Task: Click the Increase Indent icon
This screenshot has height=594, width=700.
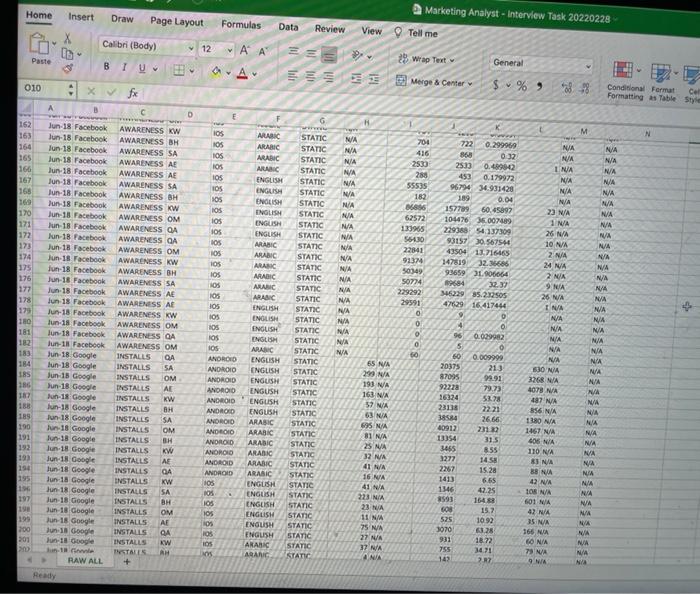Action: [374, 79]
